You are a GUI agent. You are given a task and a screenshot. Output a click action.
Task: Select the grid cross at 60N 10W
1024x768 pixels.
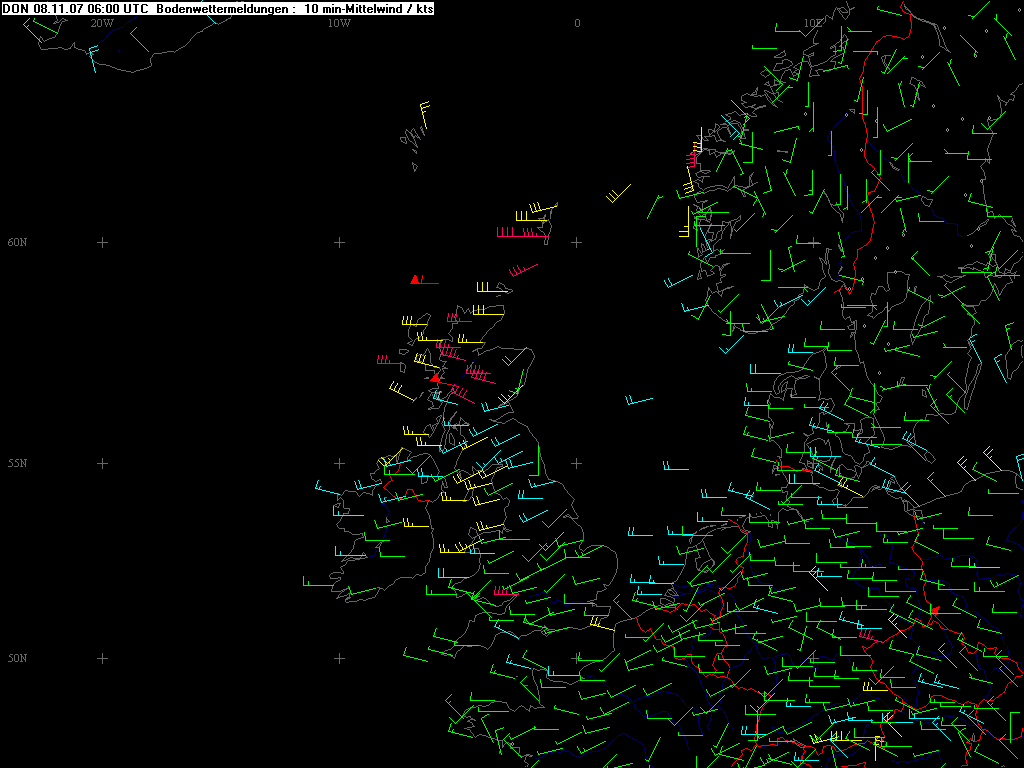click(339, 243)
